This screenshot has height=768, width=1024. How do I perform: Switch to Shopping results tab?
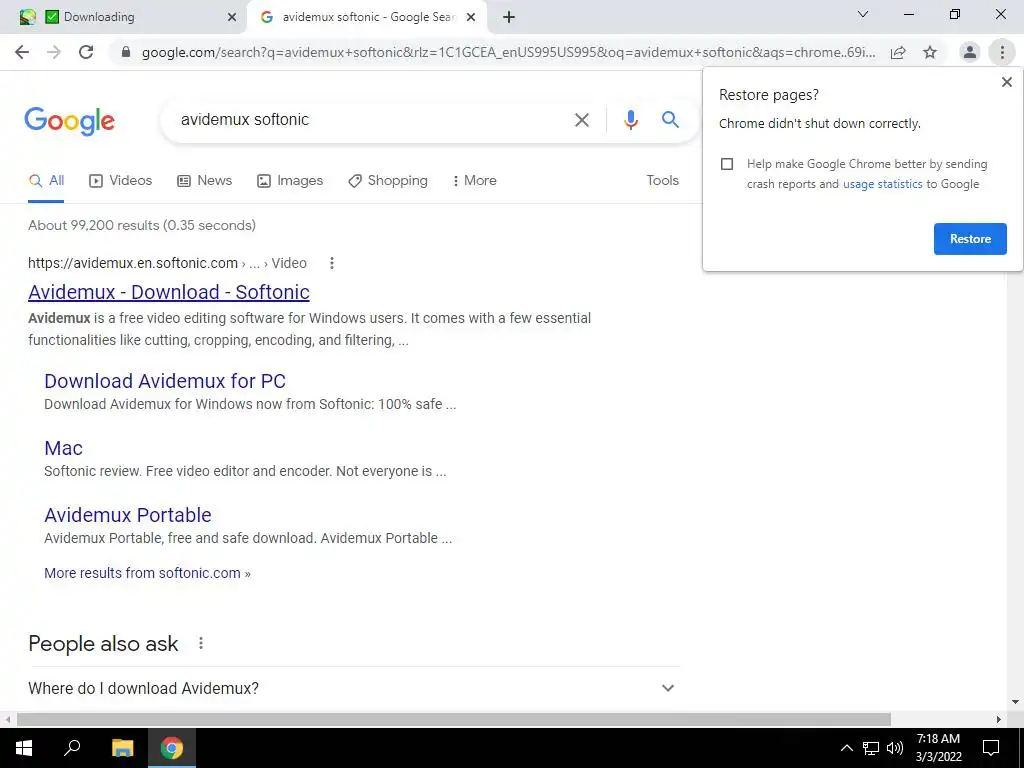(388, 181)
